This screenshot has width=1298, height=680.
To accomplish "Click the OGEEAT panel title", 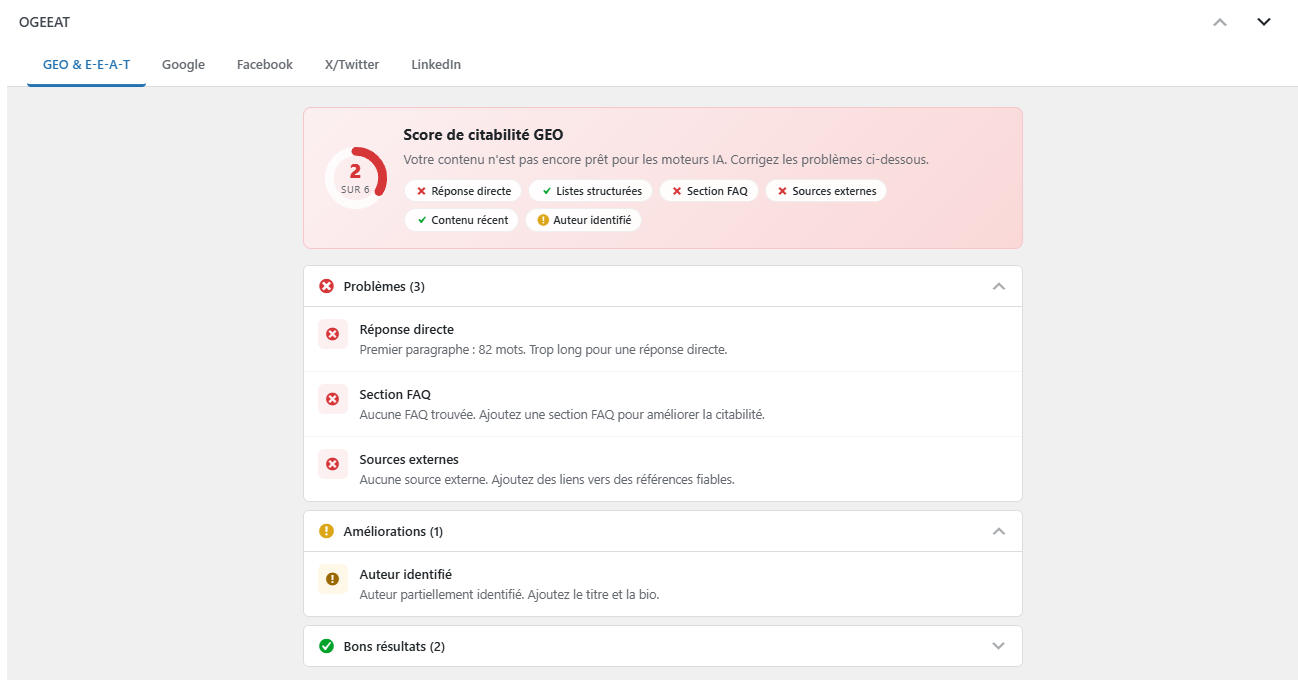I will tap(44, 21).
